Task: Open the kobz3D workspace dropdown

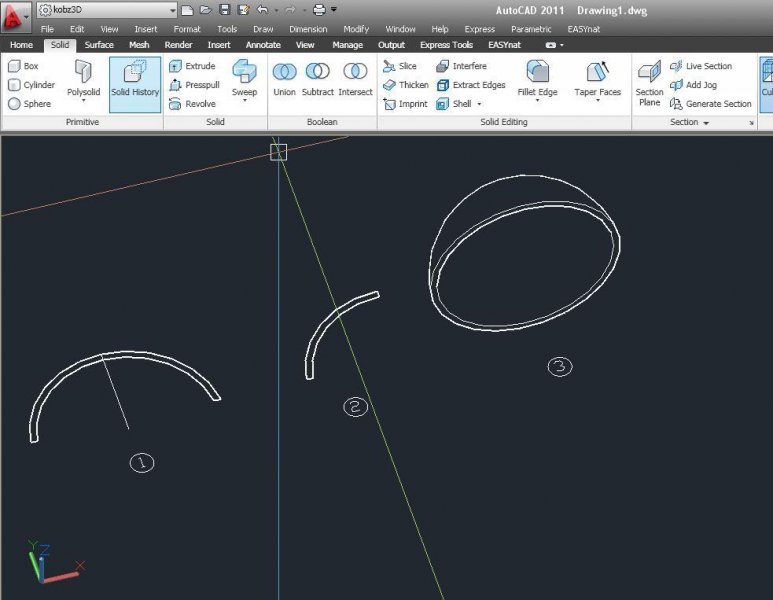Action: (x=172, y=9)
